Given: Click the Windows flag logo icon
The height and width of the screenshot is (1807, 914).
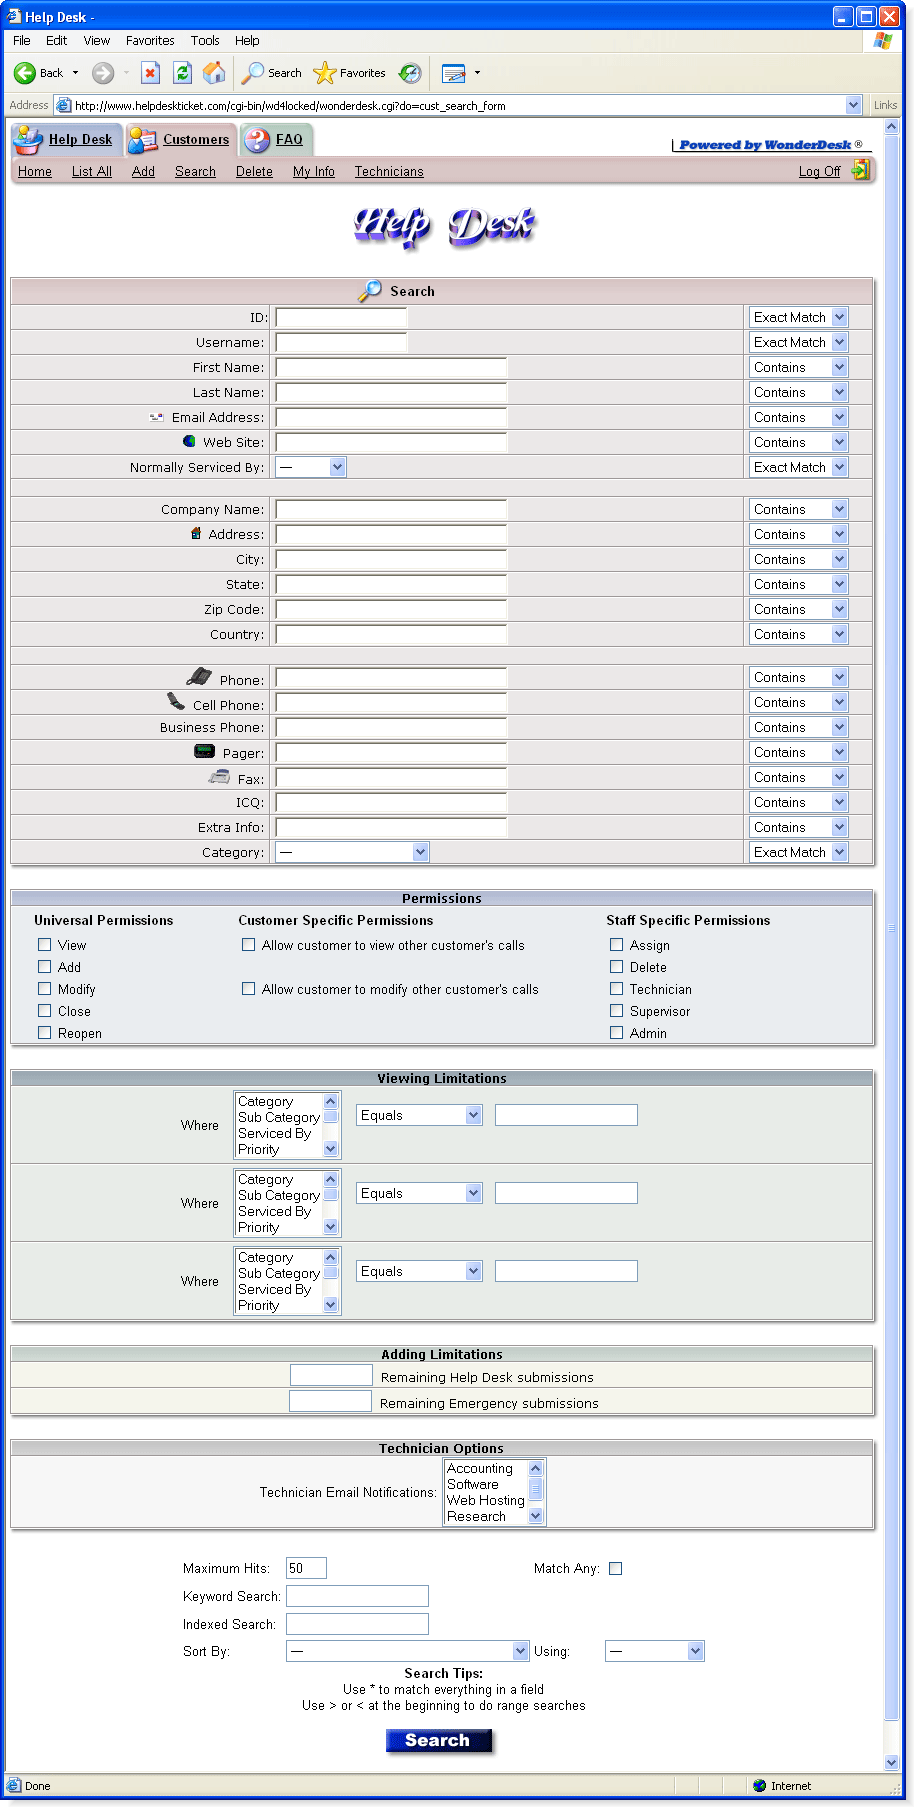Looking at the screenshot, I should click(882, 41).
